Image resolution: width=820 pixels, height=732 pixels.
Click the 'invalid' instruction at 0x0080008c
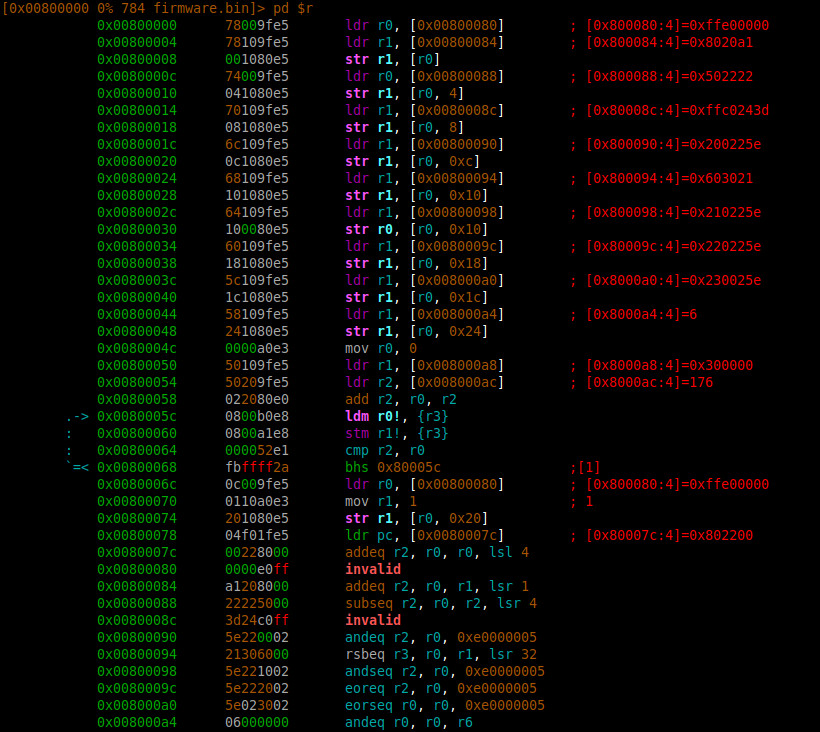(x=373, y=620)
